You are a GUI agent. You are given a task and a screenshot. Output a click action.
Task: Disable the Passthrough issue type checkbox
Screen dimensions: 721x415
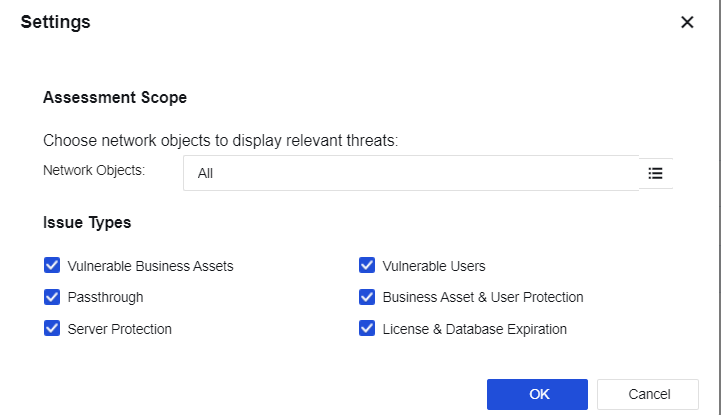coord(52,297)
